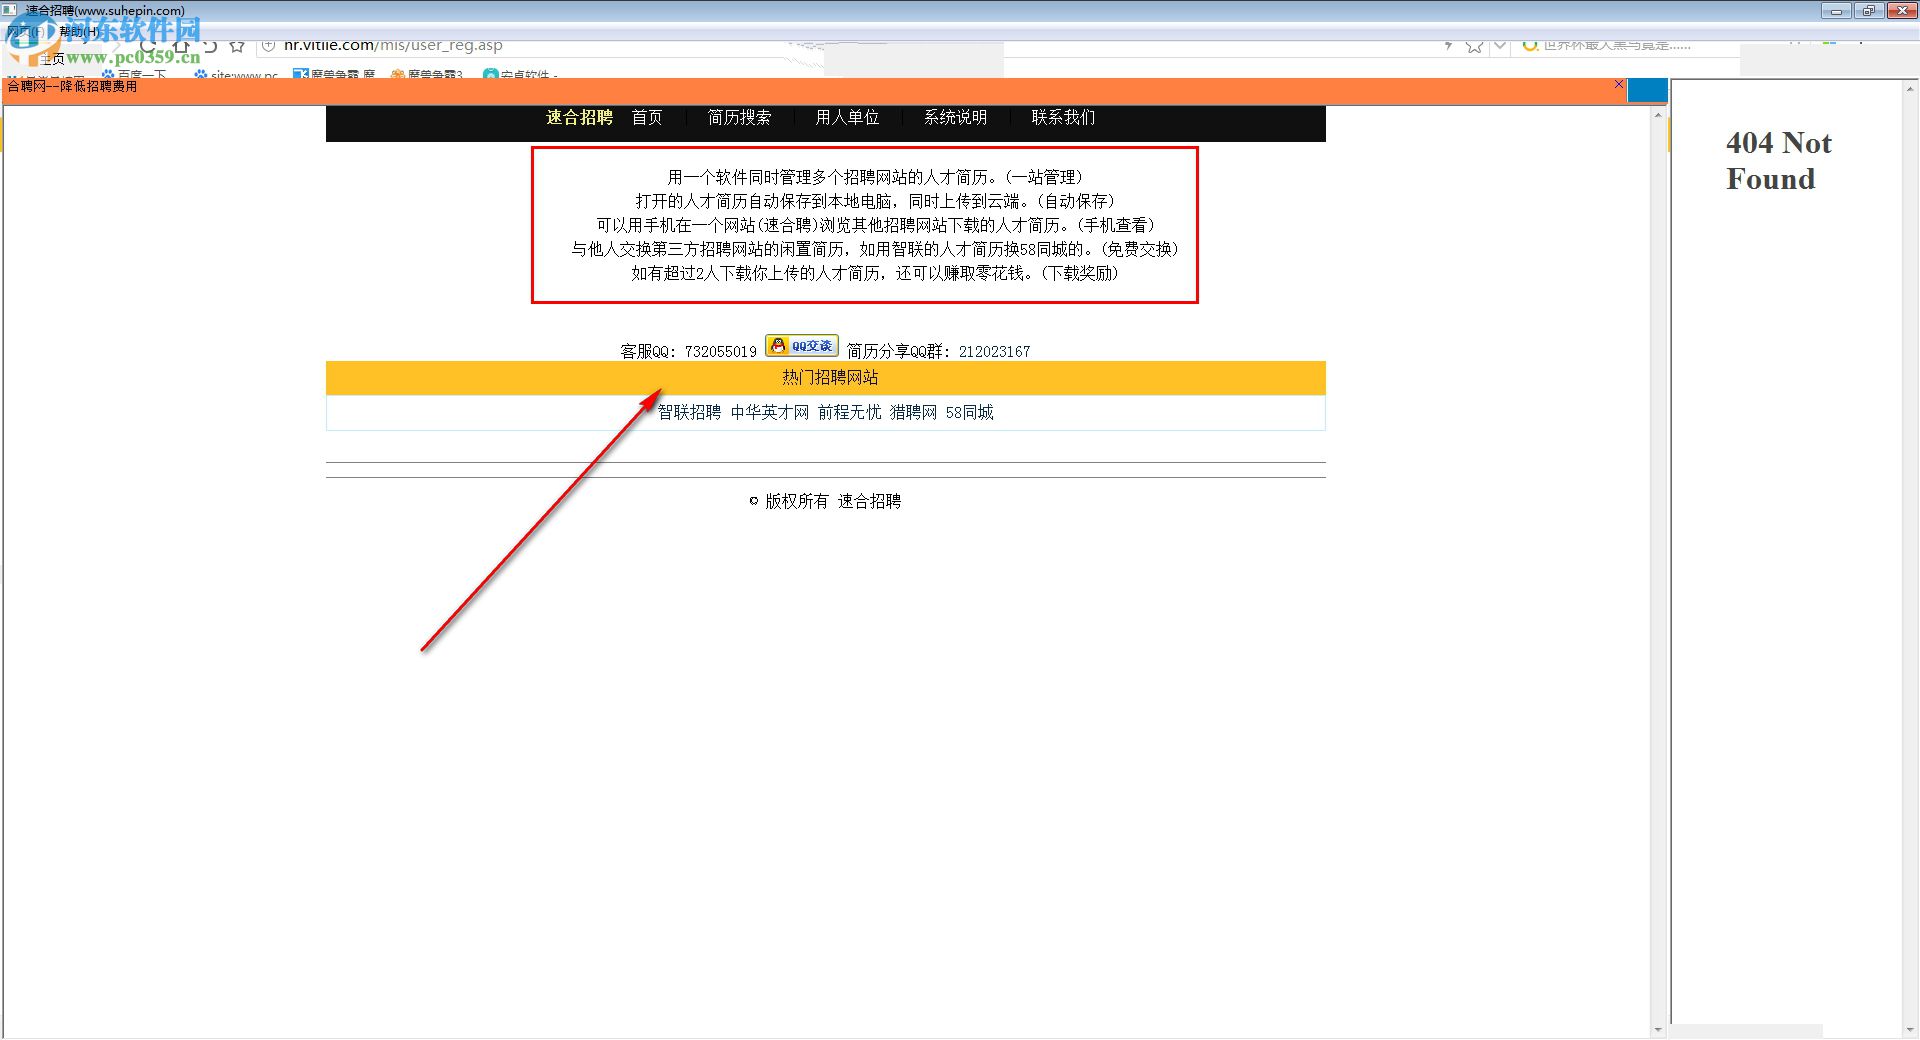Select the 简历搜索 navigation tab
Viewport: 1920px width, 1040px height.
[740, 117]
